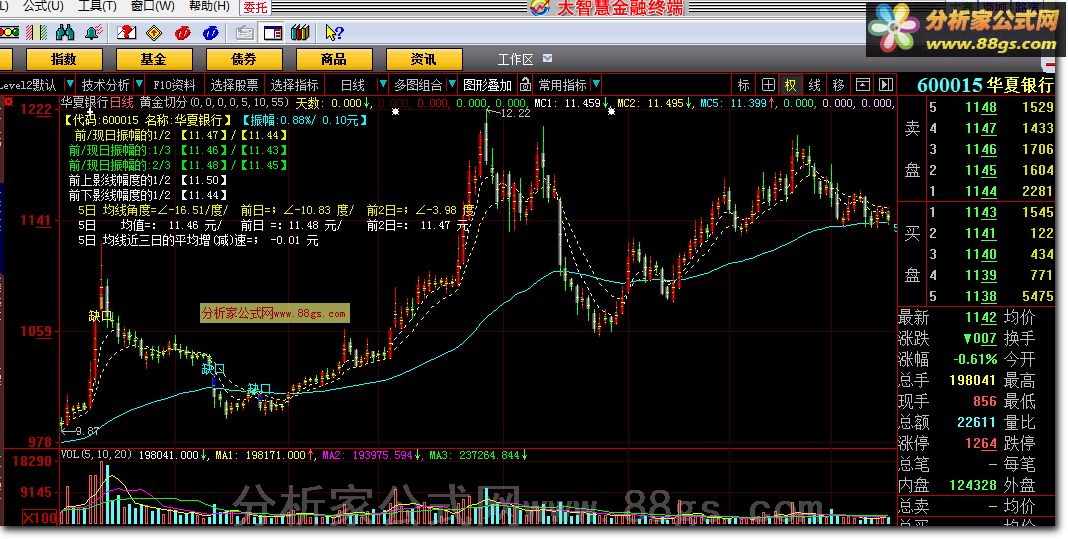Click the 常用指标 label

562,85
